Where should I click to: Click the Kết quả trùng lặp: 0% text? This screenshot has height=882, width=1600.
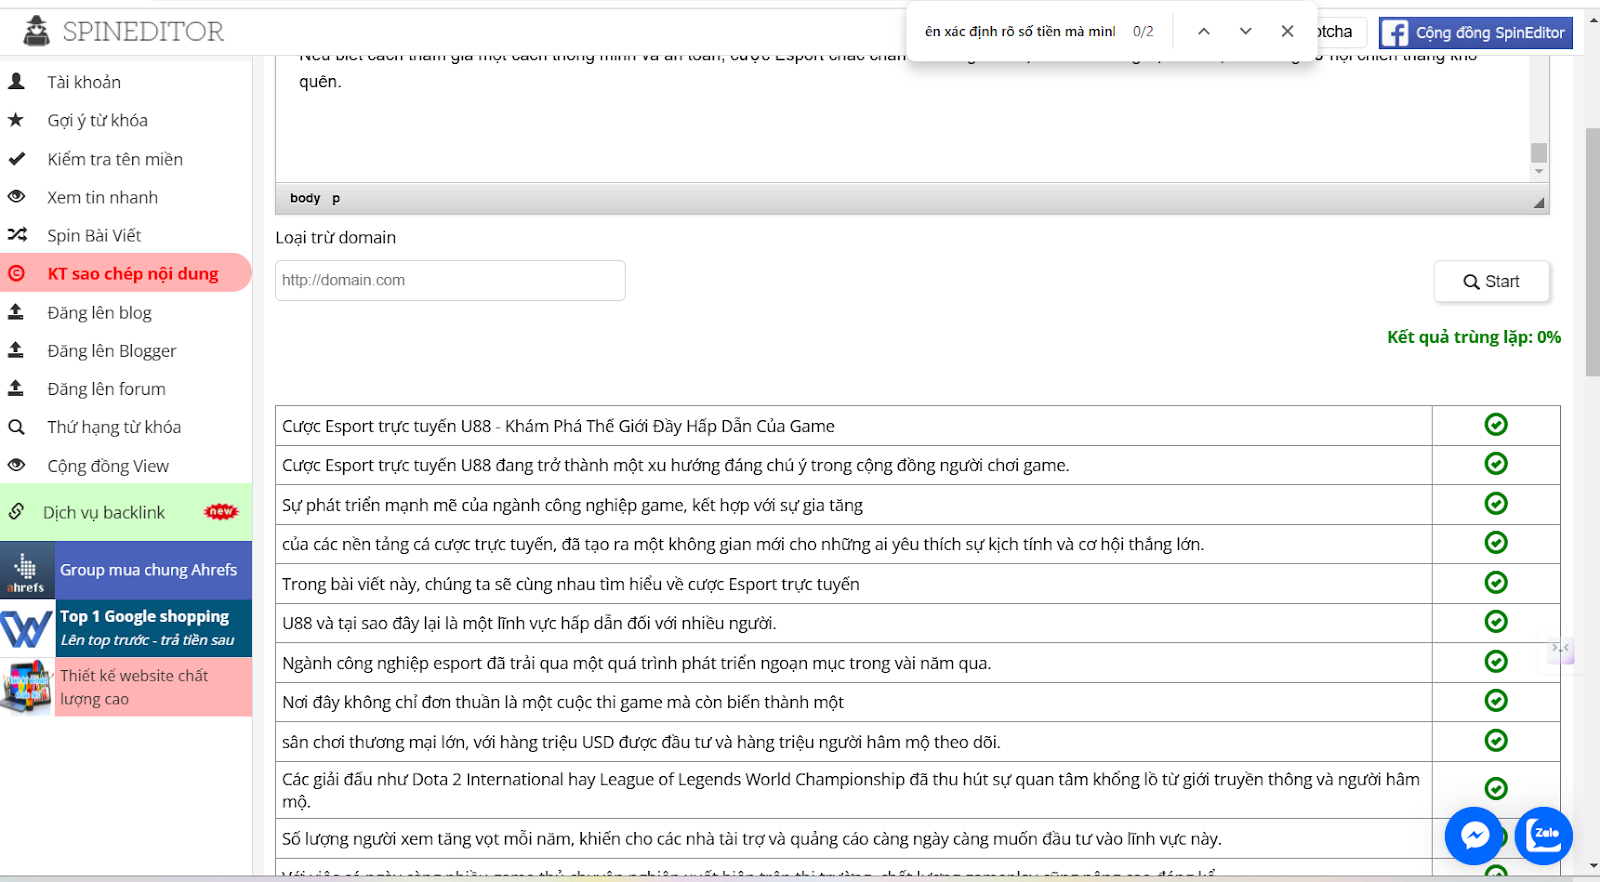point(1474,337)
